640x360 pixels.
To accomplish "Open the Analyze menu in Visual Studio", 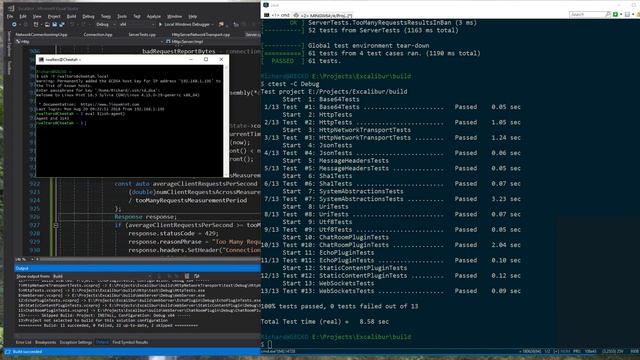I will [x=154, y=16].
